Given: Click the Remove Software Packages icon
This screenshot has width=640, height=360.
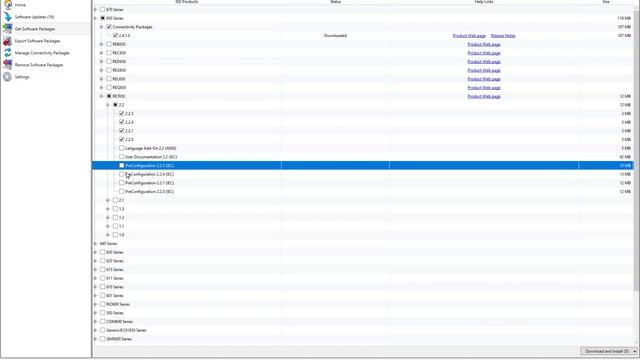Looking at the screenshot, I should coord(8,64).
